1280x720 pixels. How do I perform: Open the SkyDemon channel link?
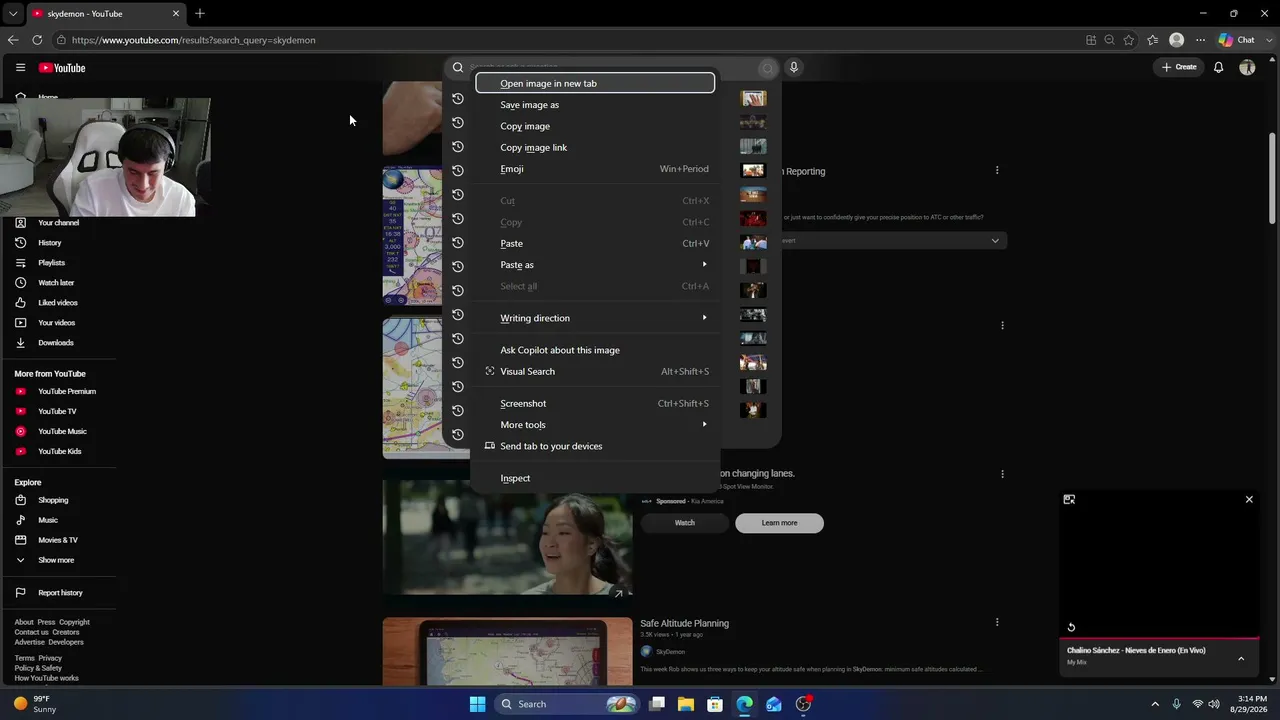pyautogui.click(x=670, y=652)
